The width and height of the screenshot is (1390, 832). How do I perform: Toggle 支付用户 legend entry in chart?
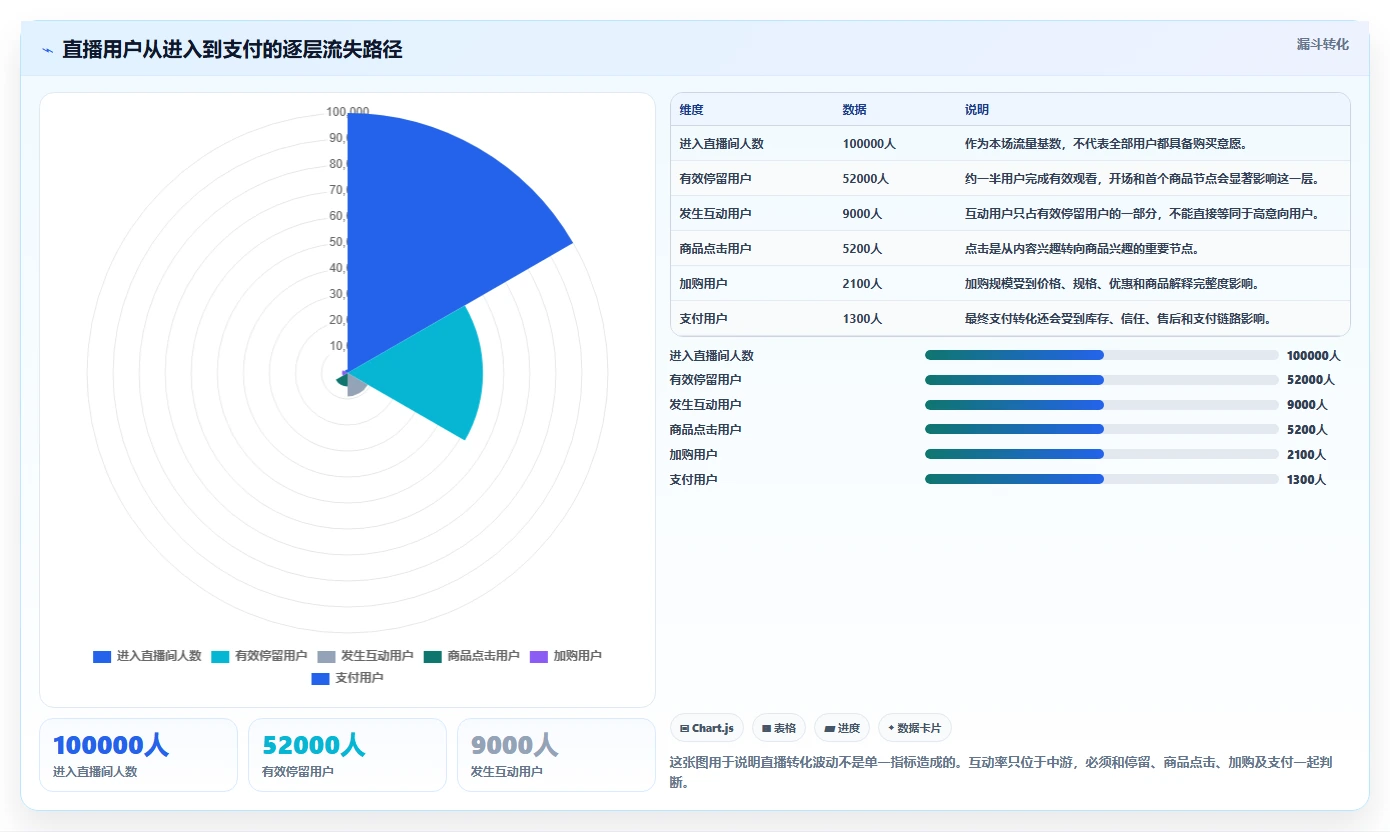(x=347, y=678)
